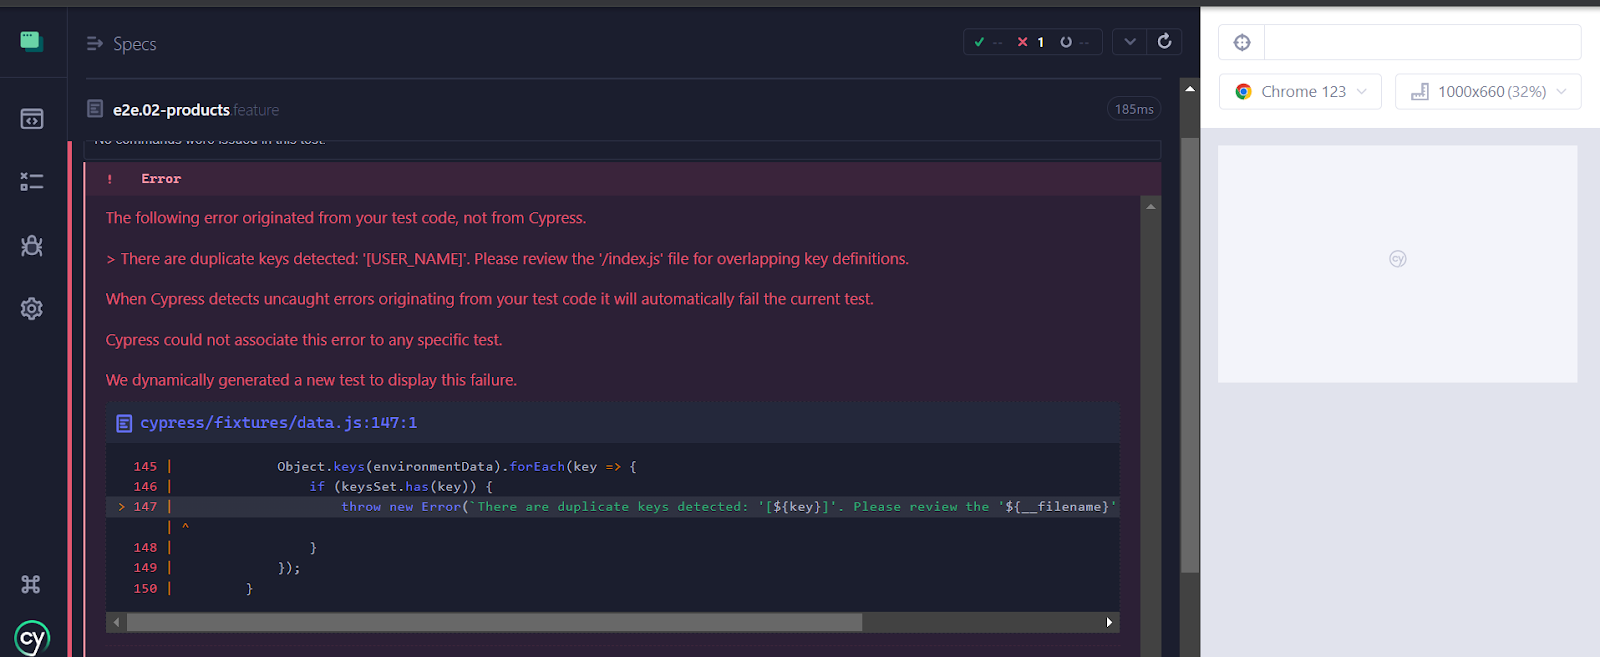Click the code frame horizontal scrollbar

point(494,622)
